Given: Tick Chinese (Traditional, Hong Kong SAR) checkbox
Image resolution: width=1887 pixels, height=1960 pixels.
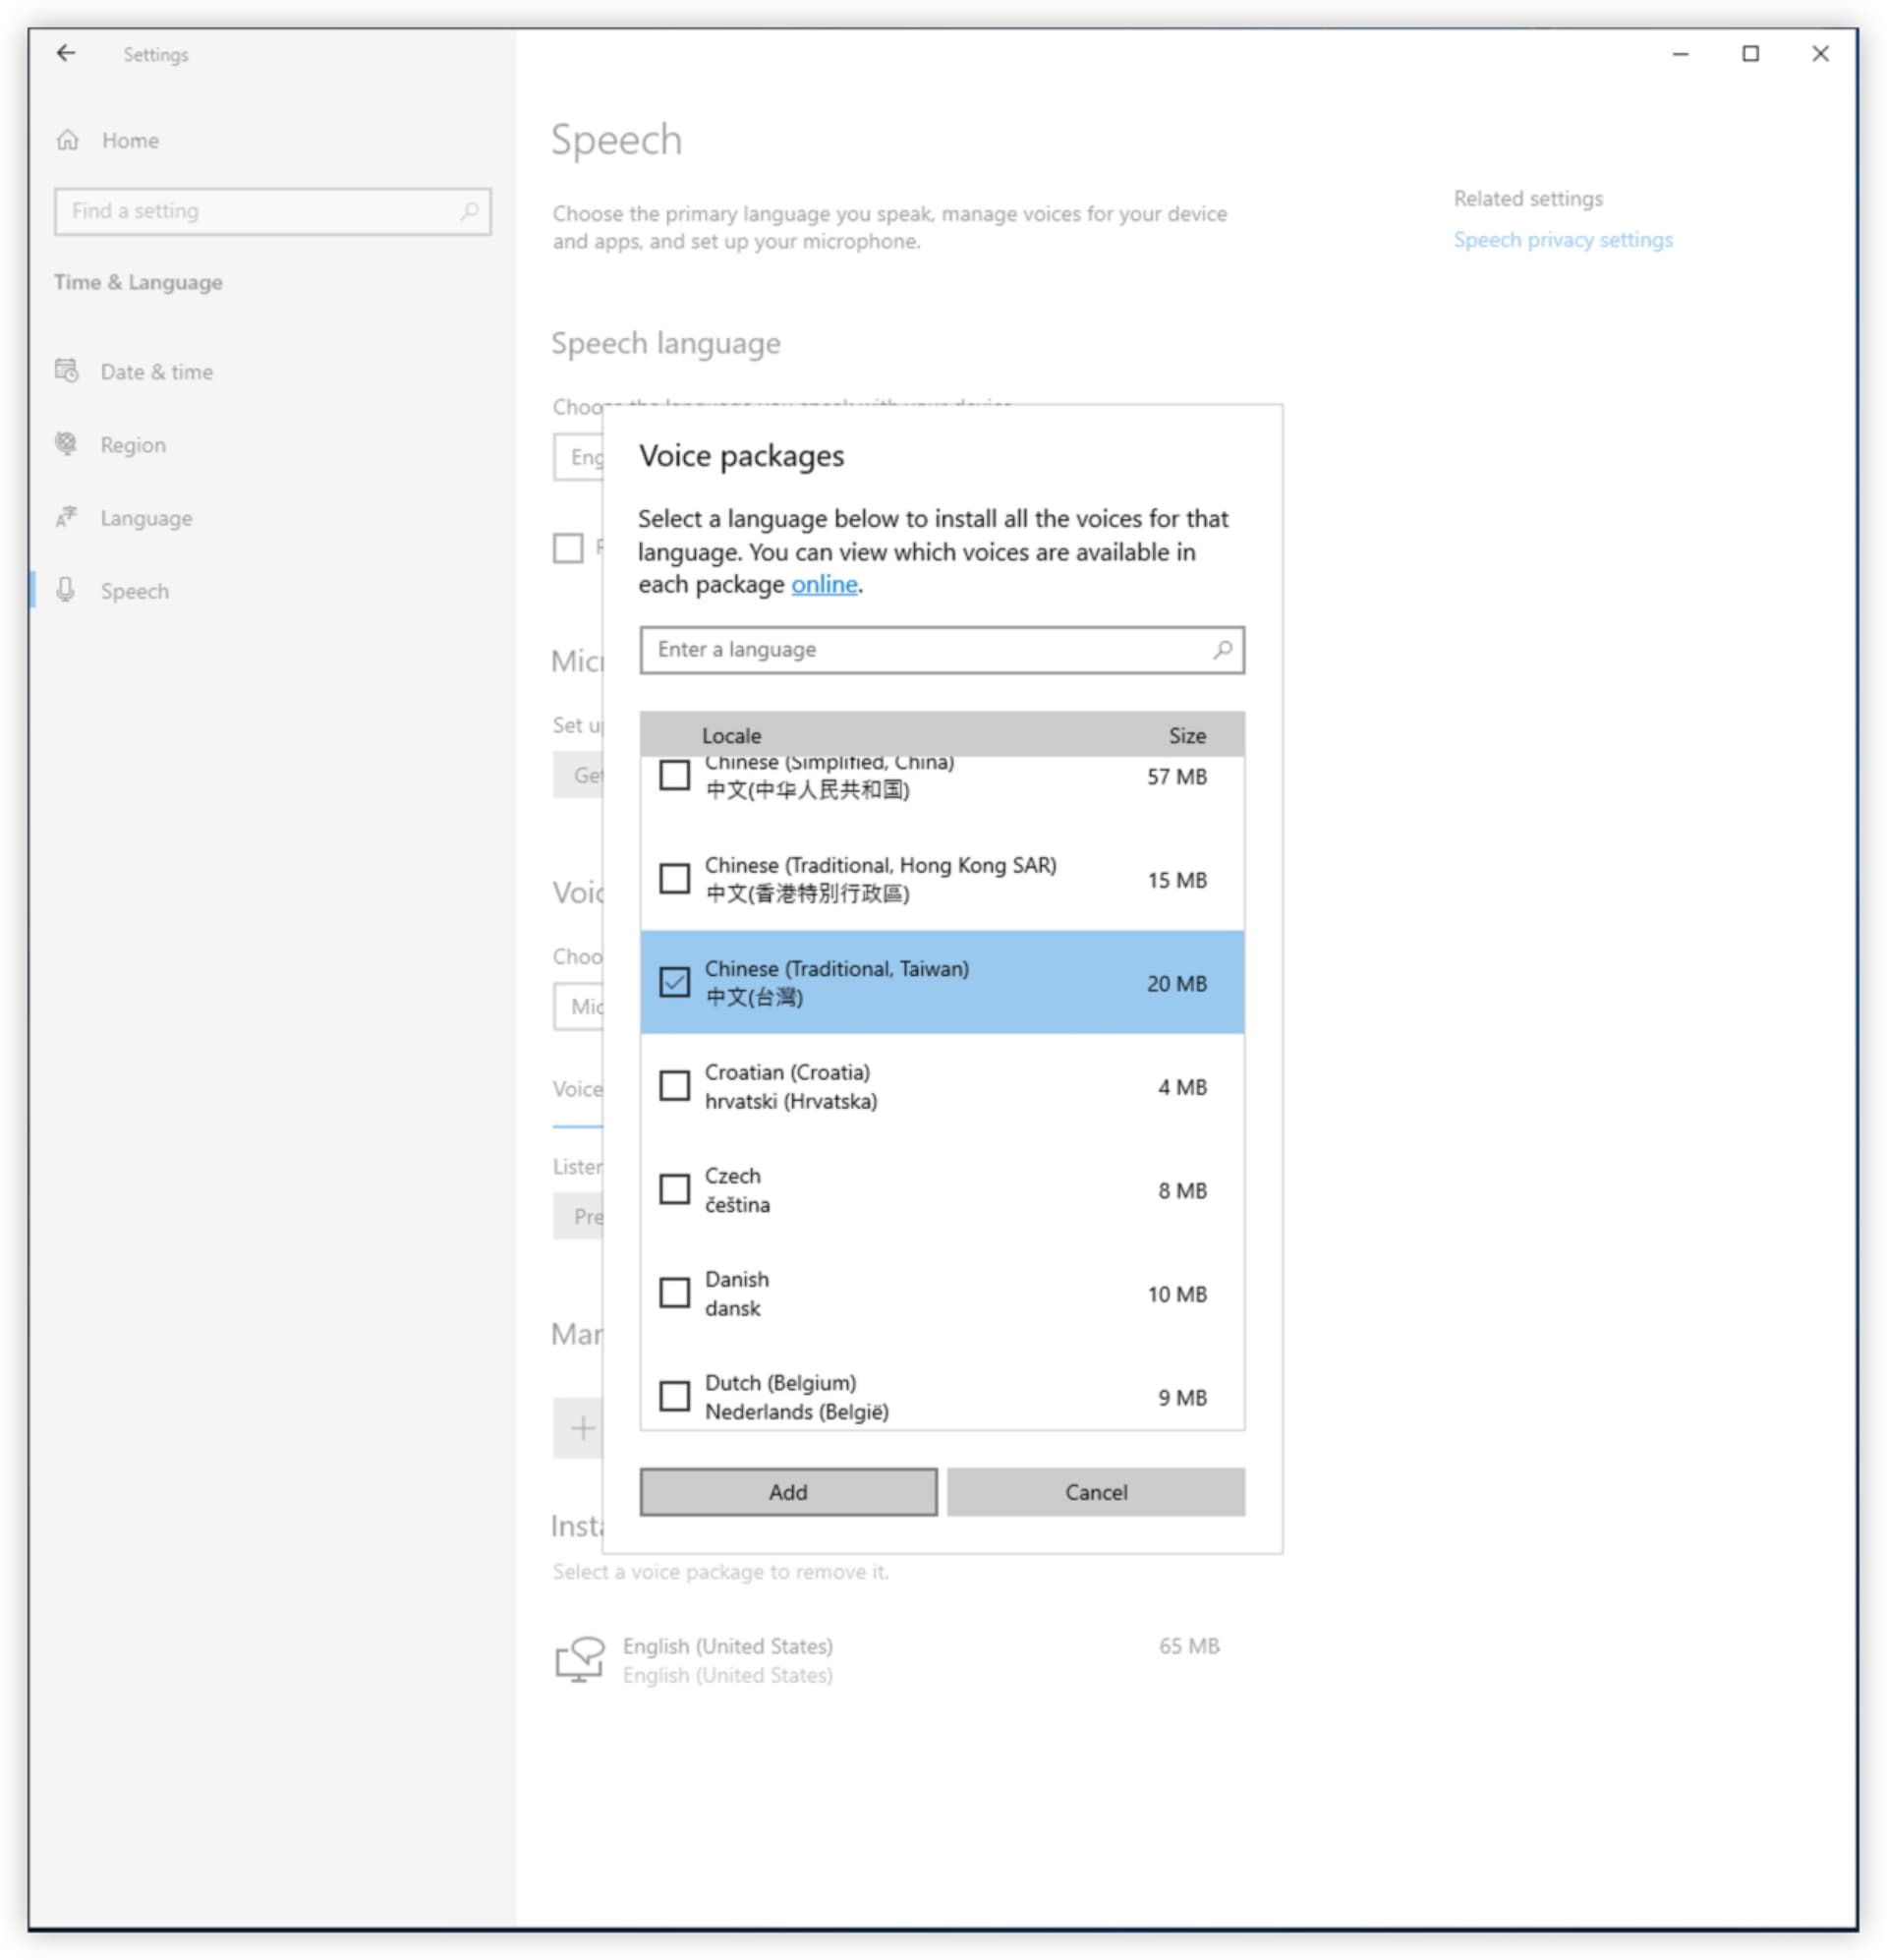Looking at the screenshot, I should click(675, 879).
